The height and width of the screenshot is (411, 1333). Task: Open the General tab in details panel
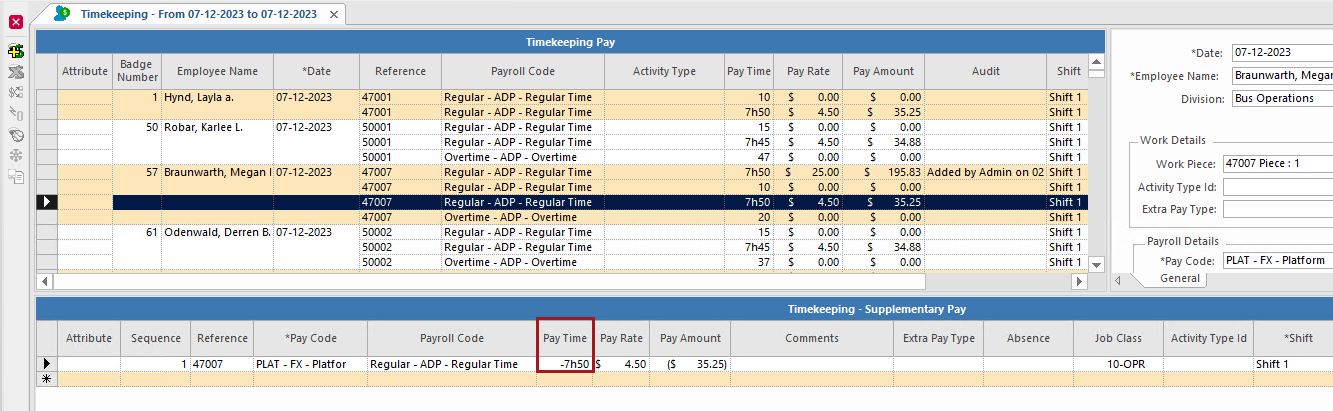[x=1180, y=279]
